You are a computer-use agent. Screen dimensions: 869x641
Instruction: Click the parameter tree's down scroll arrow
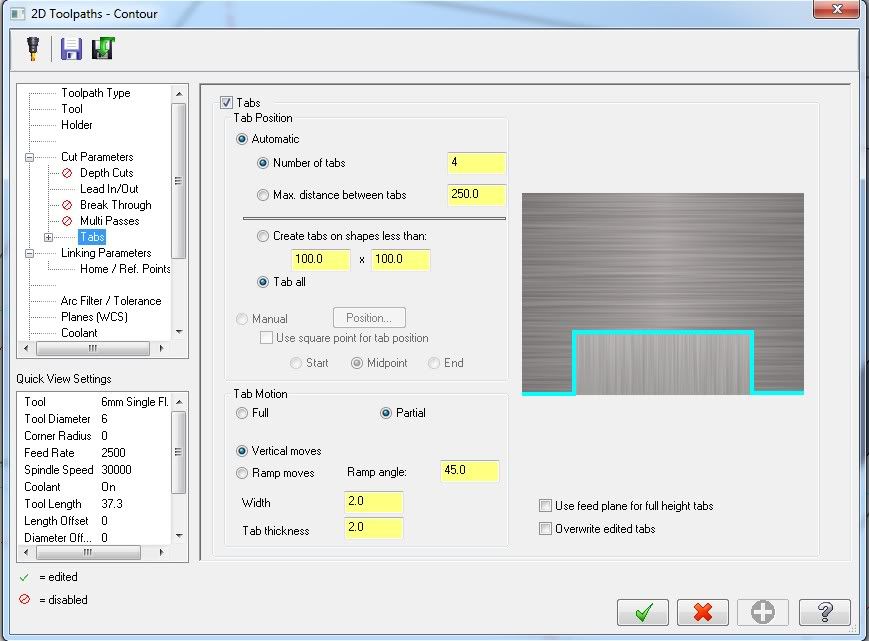(178, 332)
